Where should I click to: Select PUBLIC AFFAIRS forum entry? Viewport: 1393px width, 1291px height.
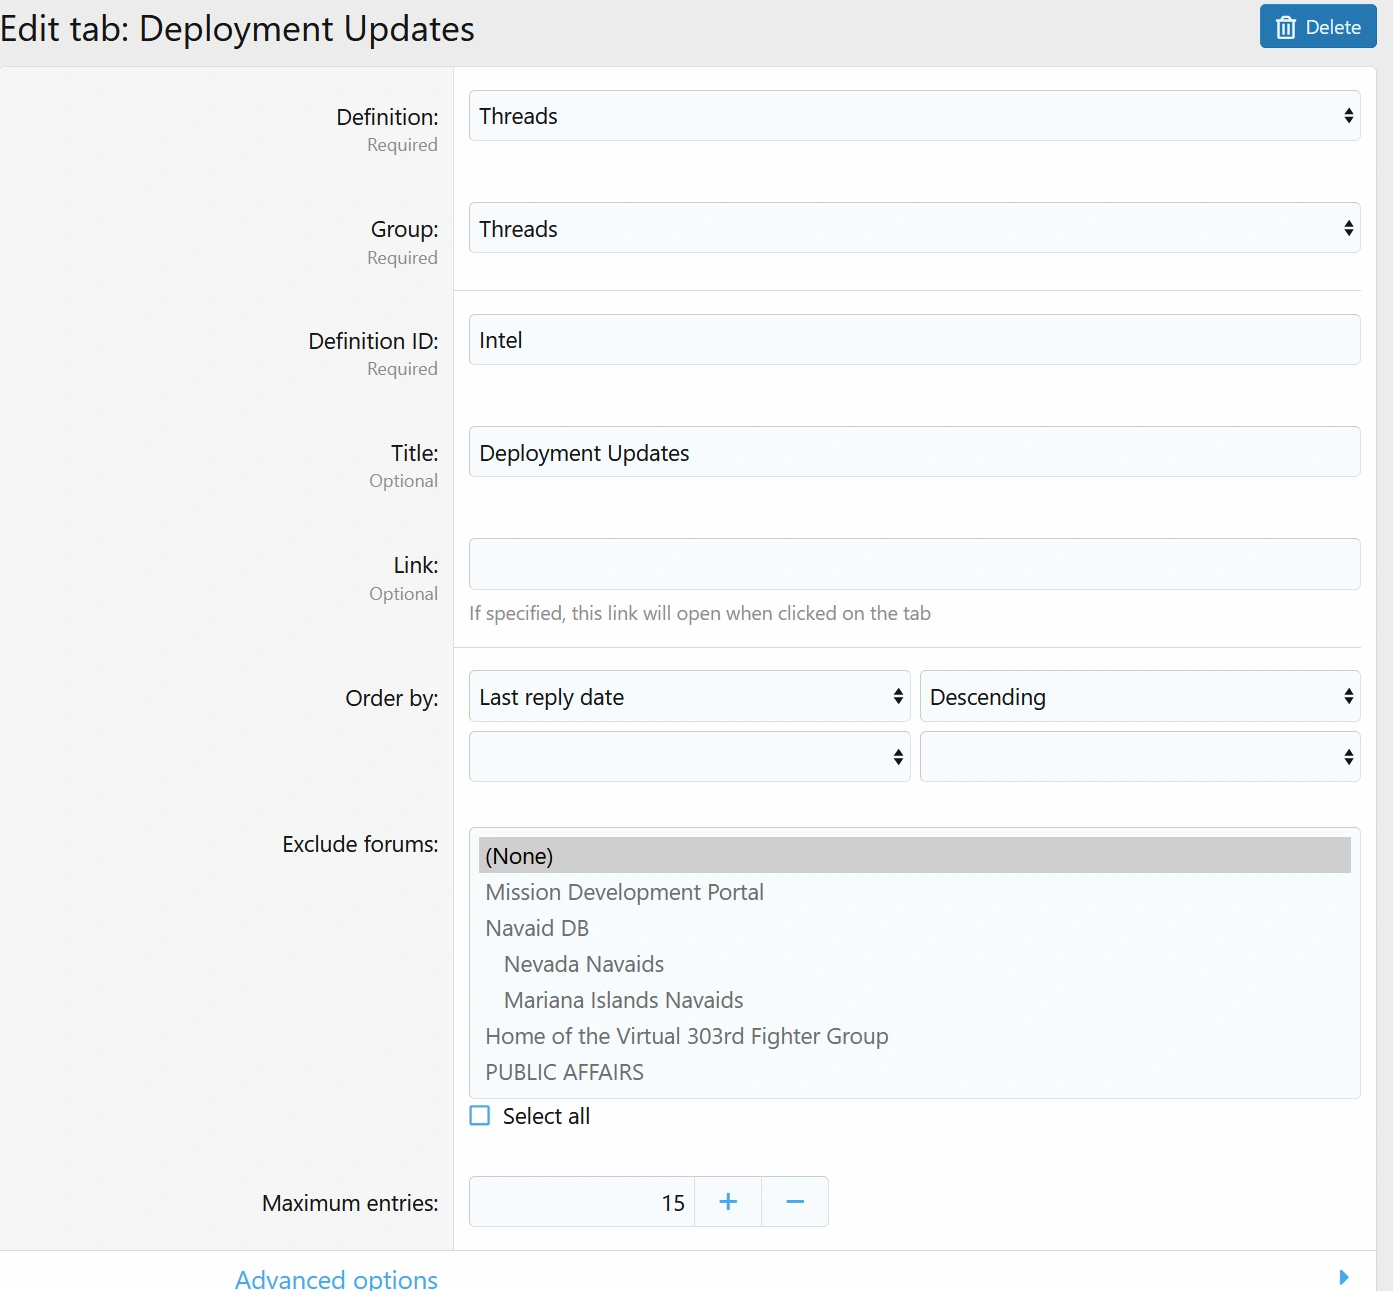click(564, 1072)
